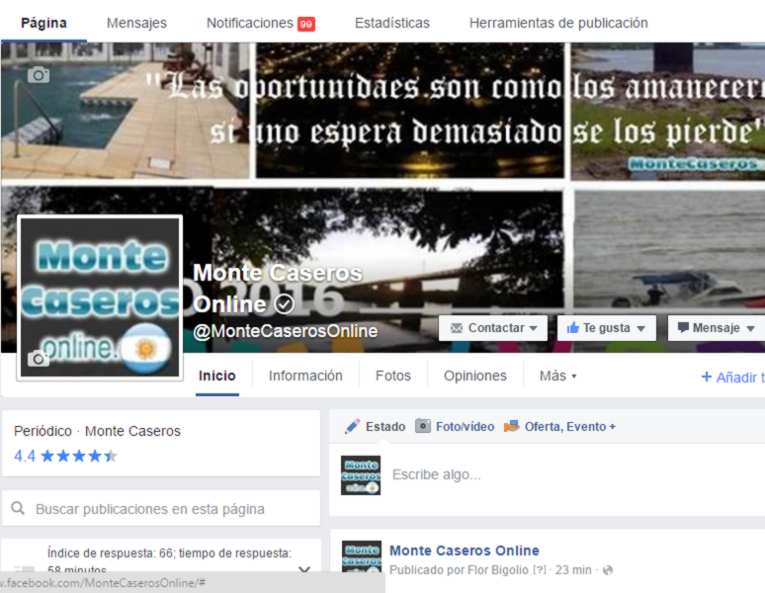Screen dimensions: 765x593
Task: Open the Te gusta dropdown button
Action: [606, 328]
